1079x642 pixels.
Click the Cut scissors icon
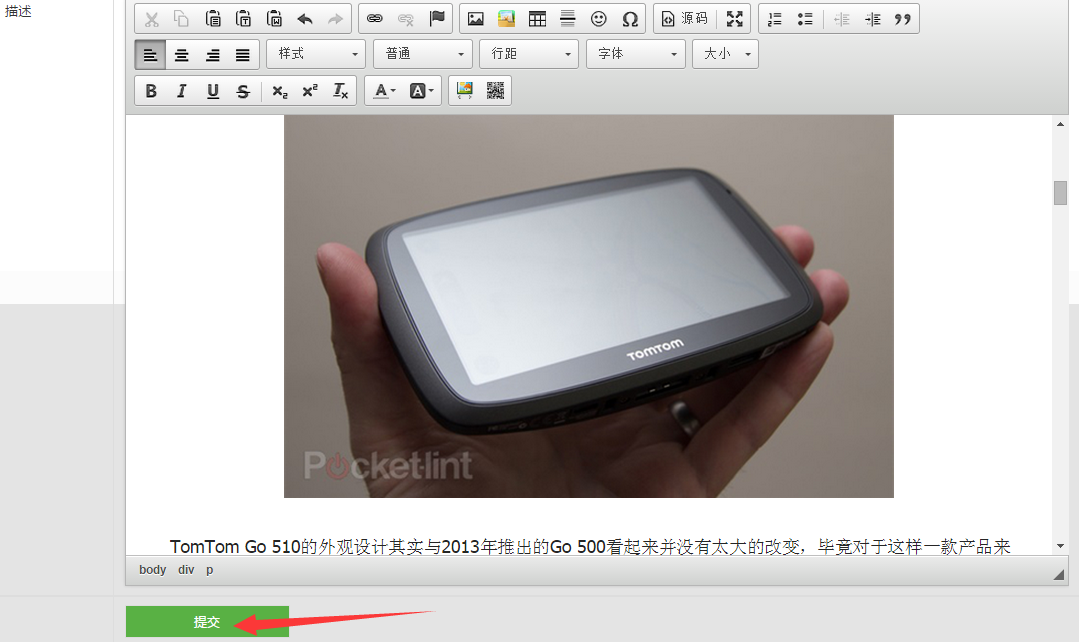point(151,19)
